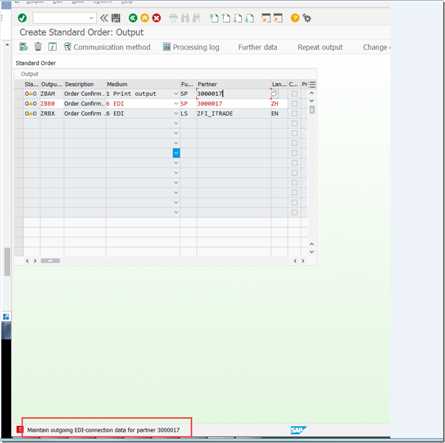This screenshot has height=443, width=445.
Task: Click the yellow Exit icon
Action: point(145,18)
